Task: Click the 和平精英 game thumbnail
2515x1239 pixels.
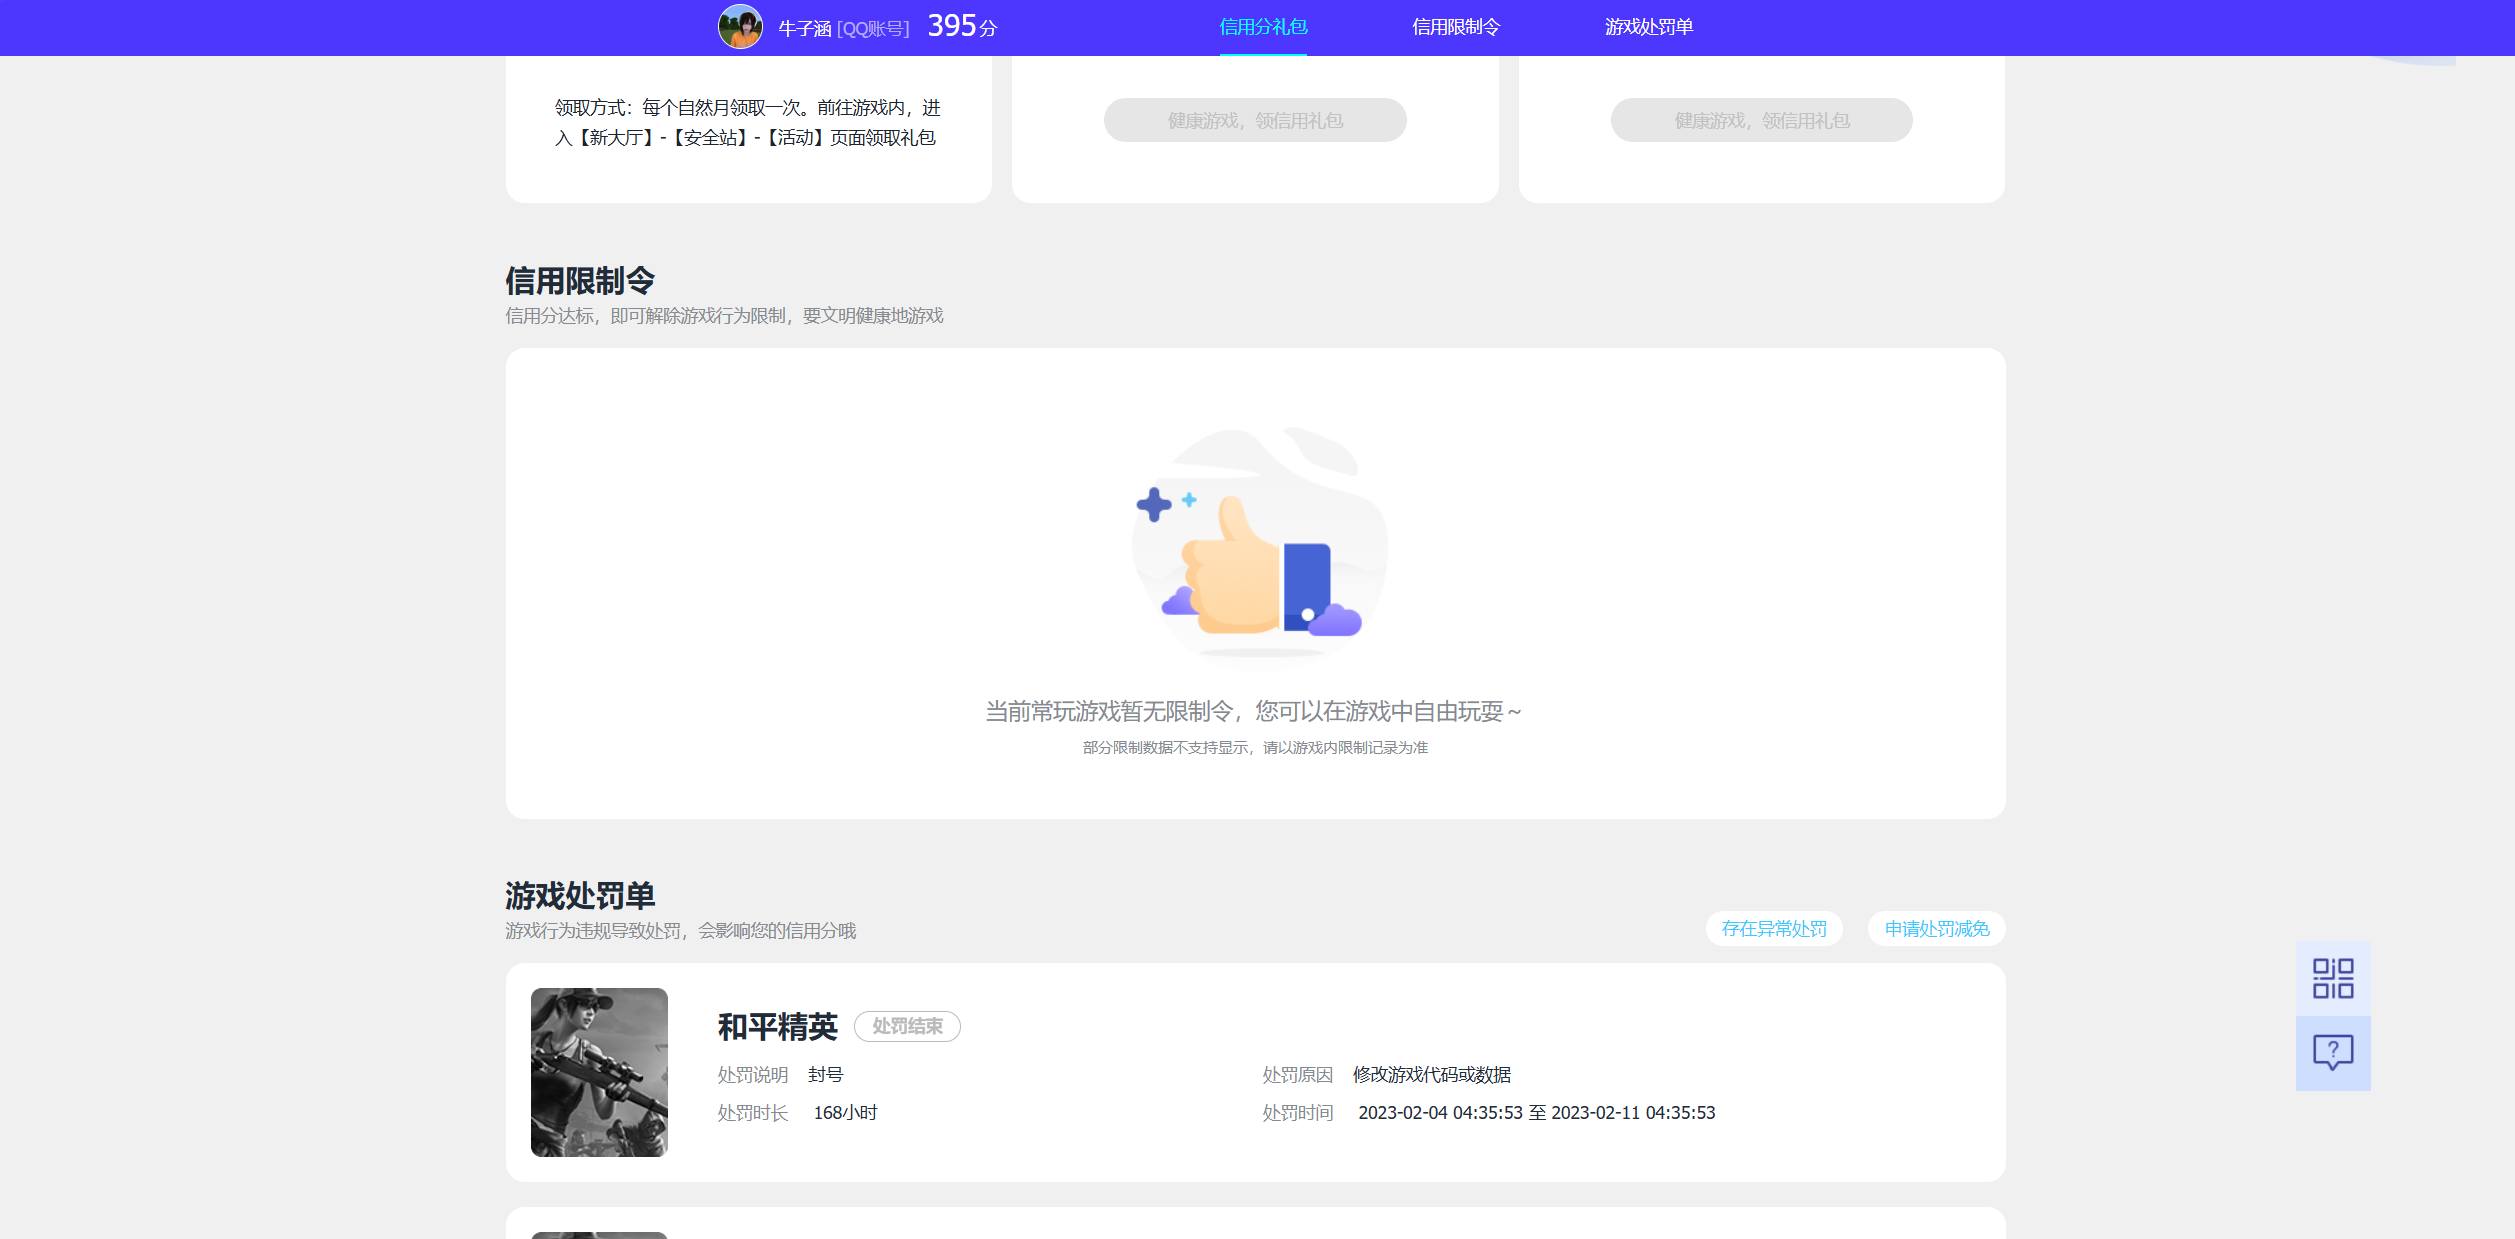Action: [x=599, y=1072]
